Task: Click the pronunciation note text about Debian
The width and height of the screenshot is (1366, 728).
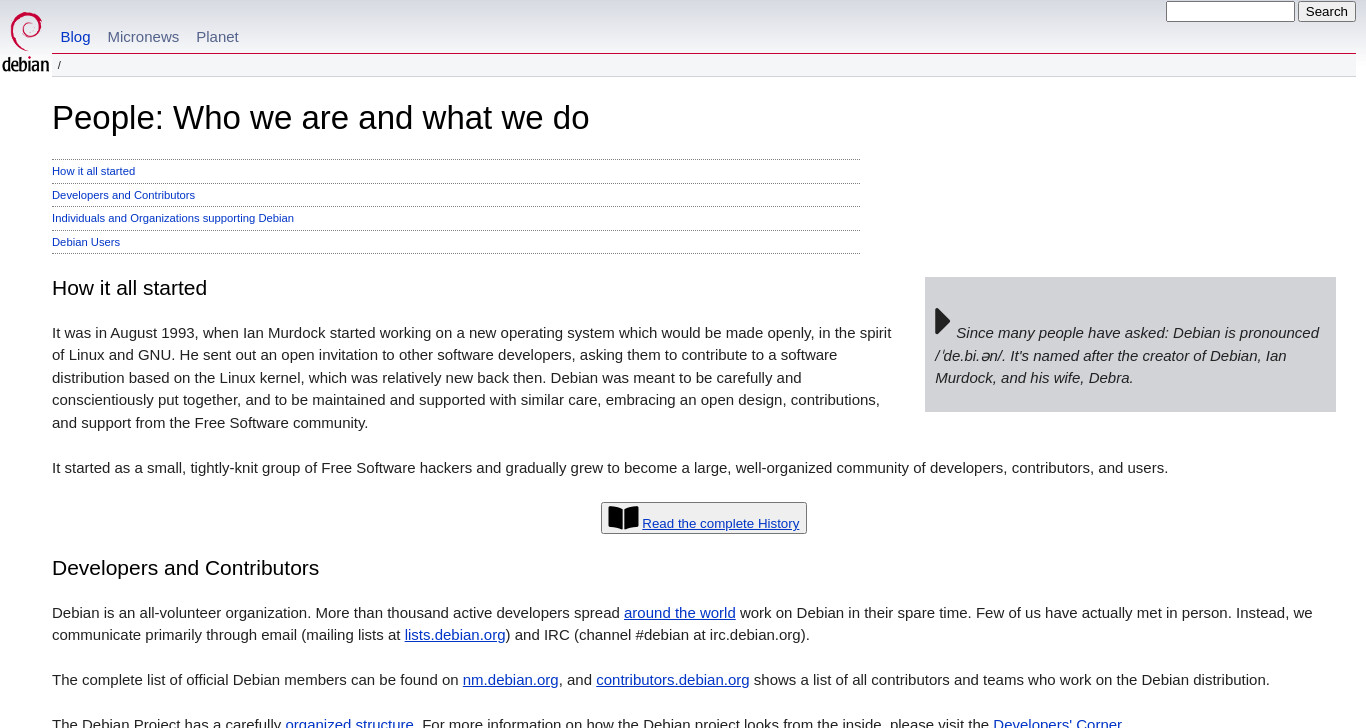Action: coord(1127,355)
